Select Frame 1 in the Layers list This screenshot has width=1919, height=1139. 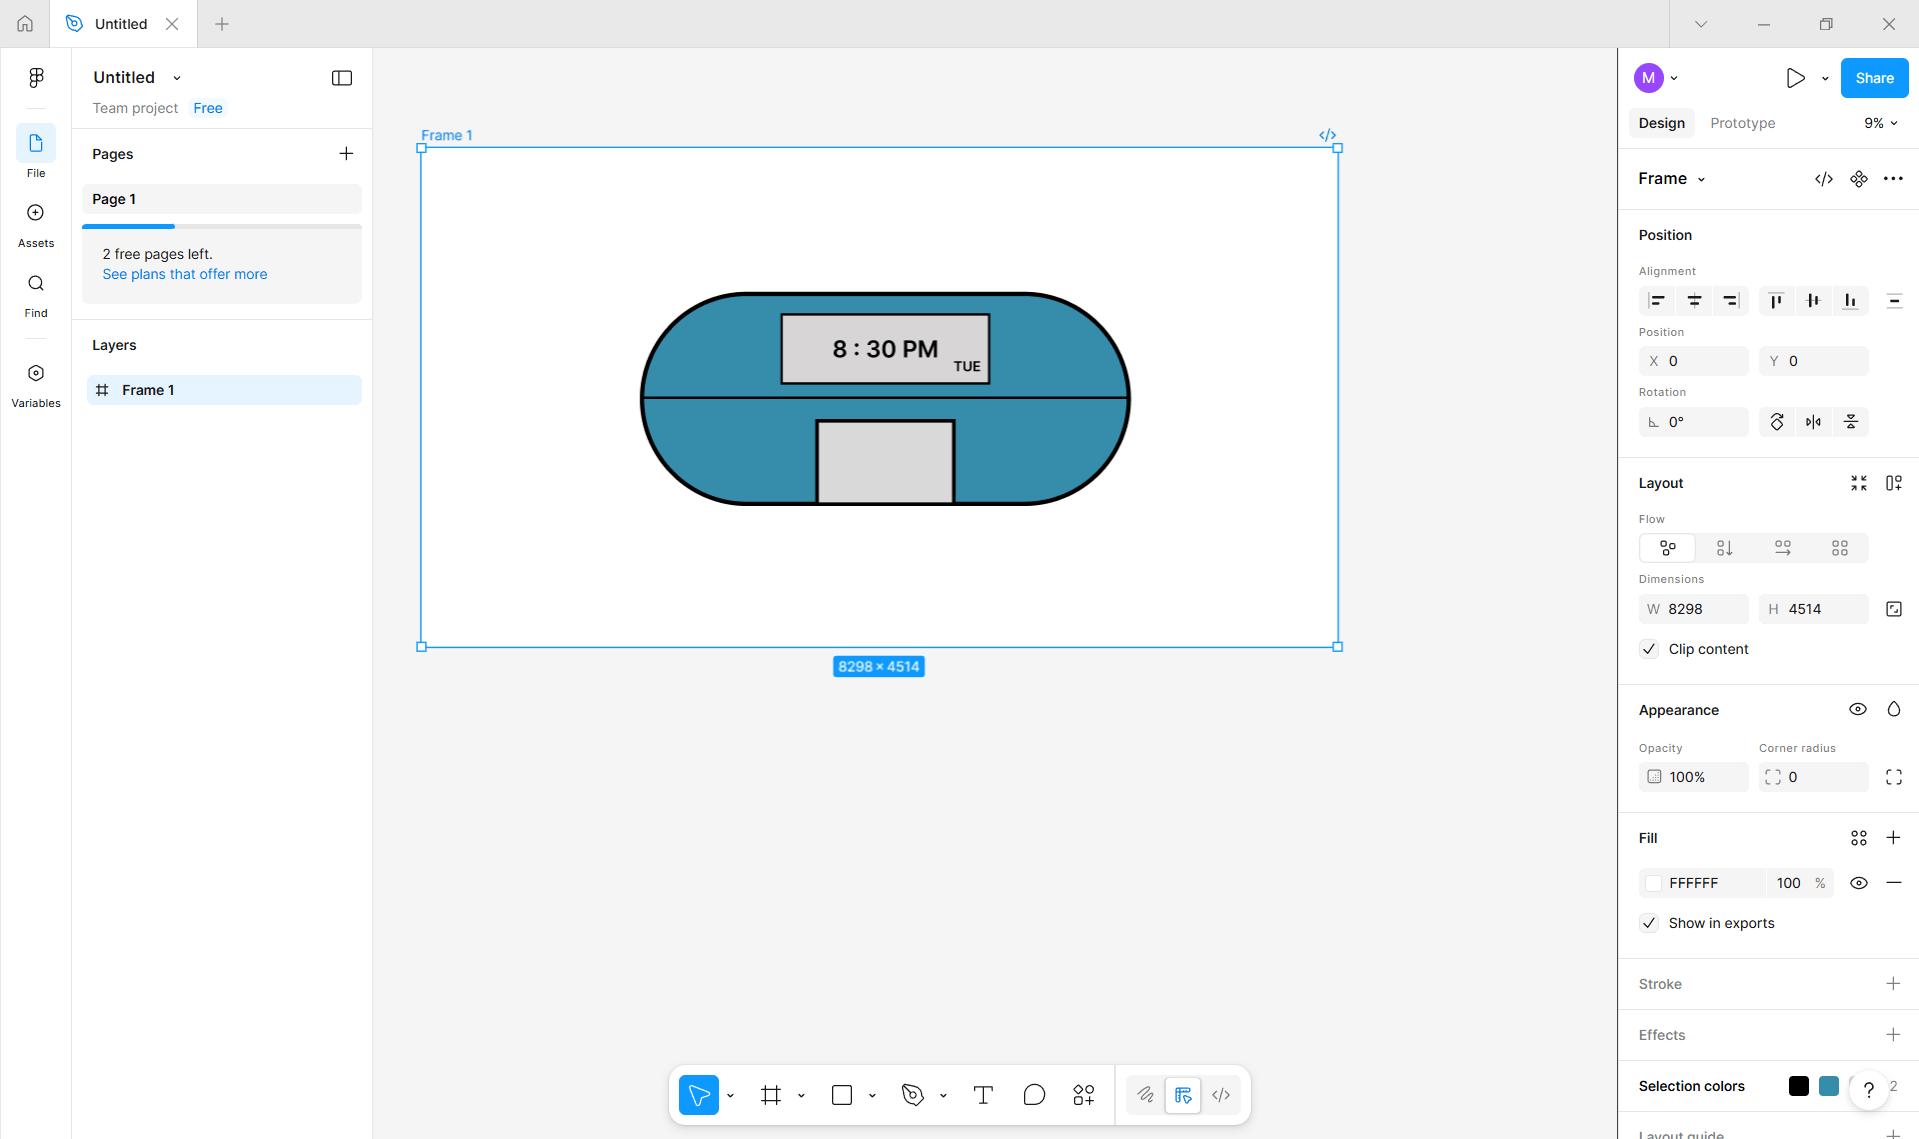click(147, 390)
